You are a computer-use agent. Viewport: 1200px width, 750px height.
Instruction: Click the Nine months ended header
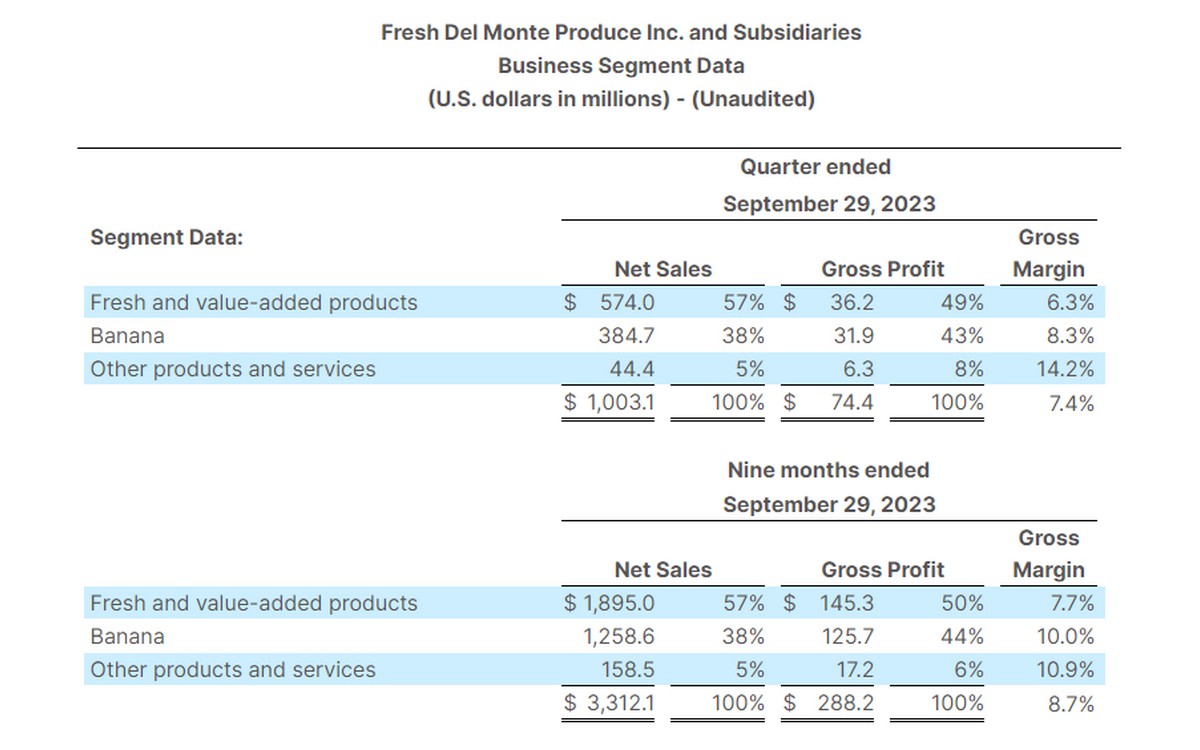(x=828, y=470)
